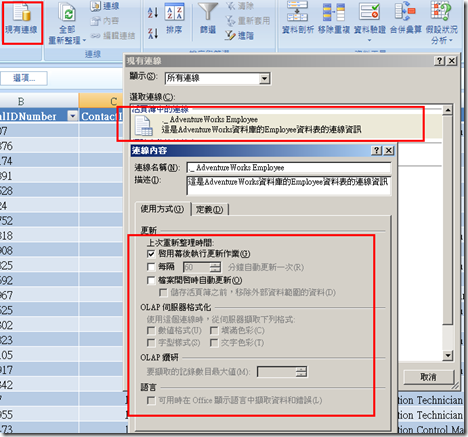
Task: Click the Reapply (重新套用) filter item
Action: click(248, 21)
